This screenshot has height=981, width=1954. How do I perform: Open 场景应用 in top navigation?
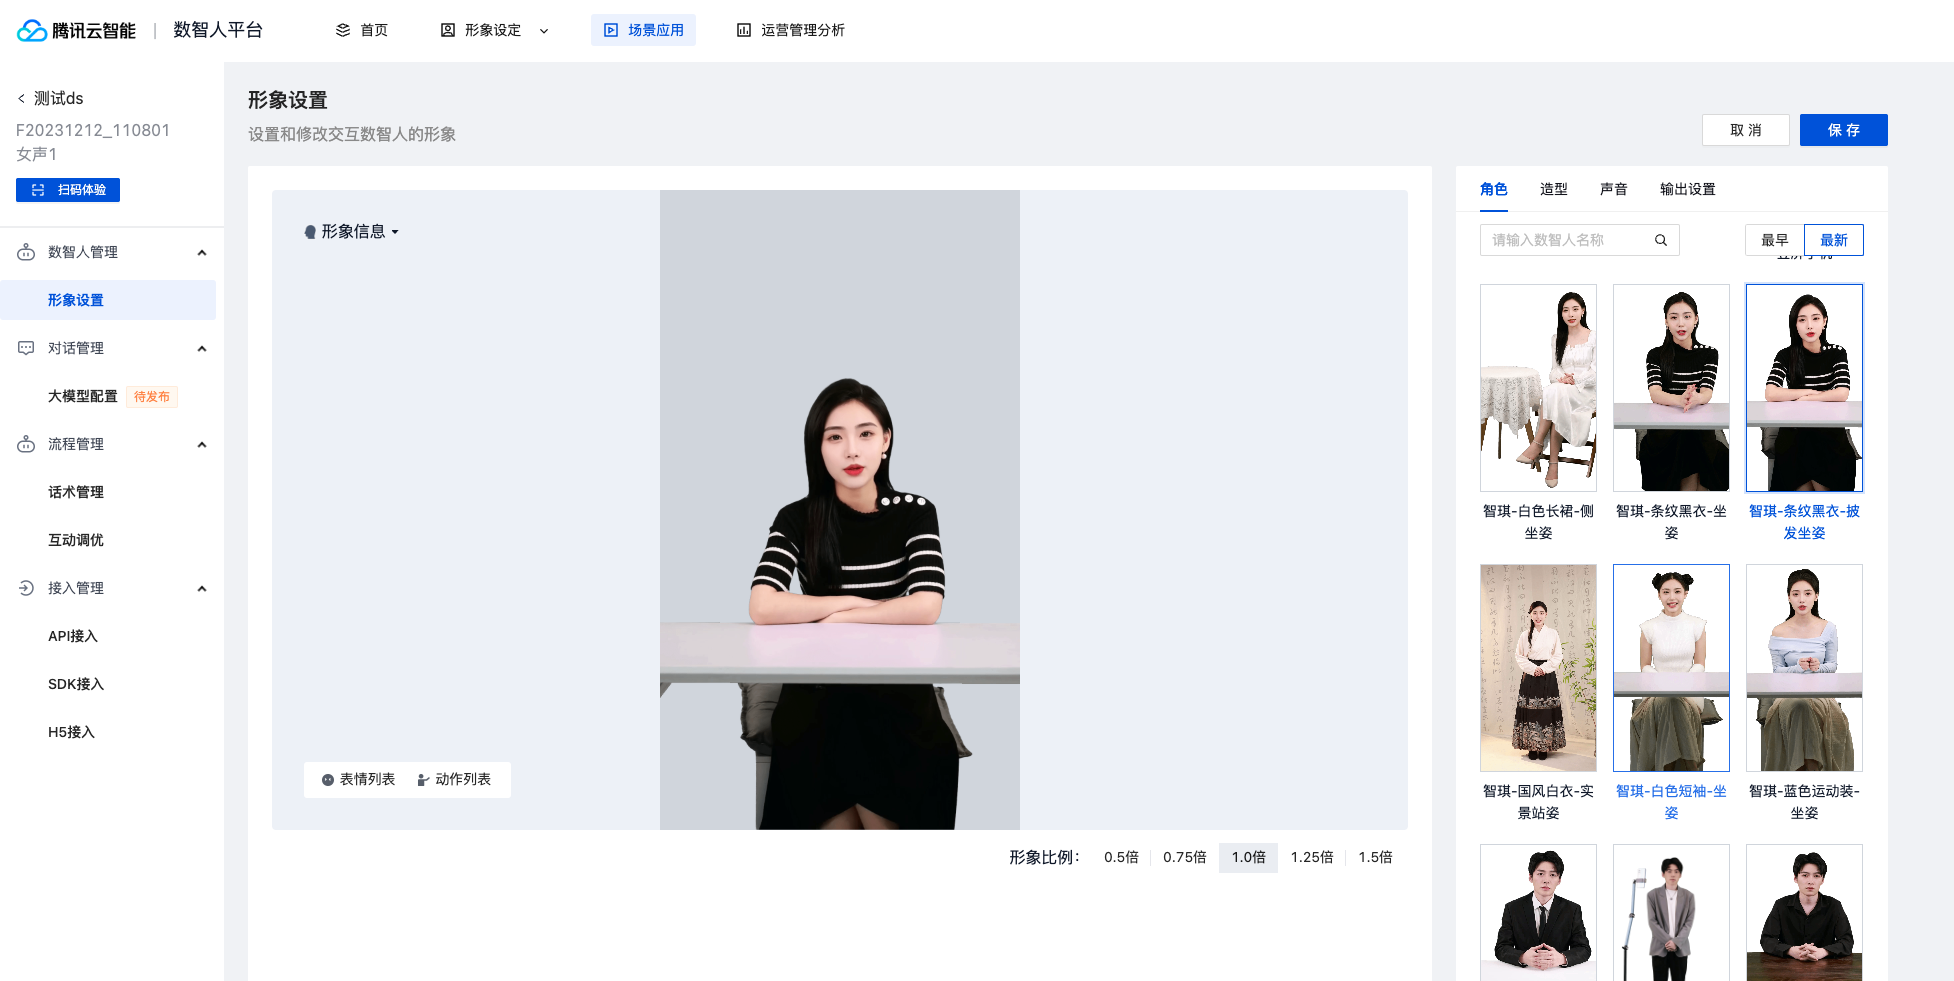pos(643,30)
